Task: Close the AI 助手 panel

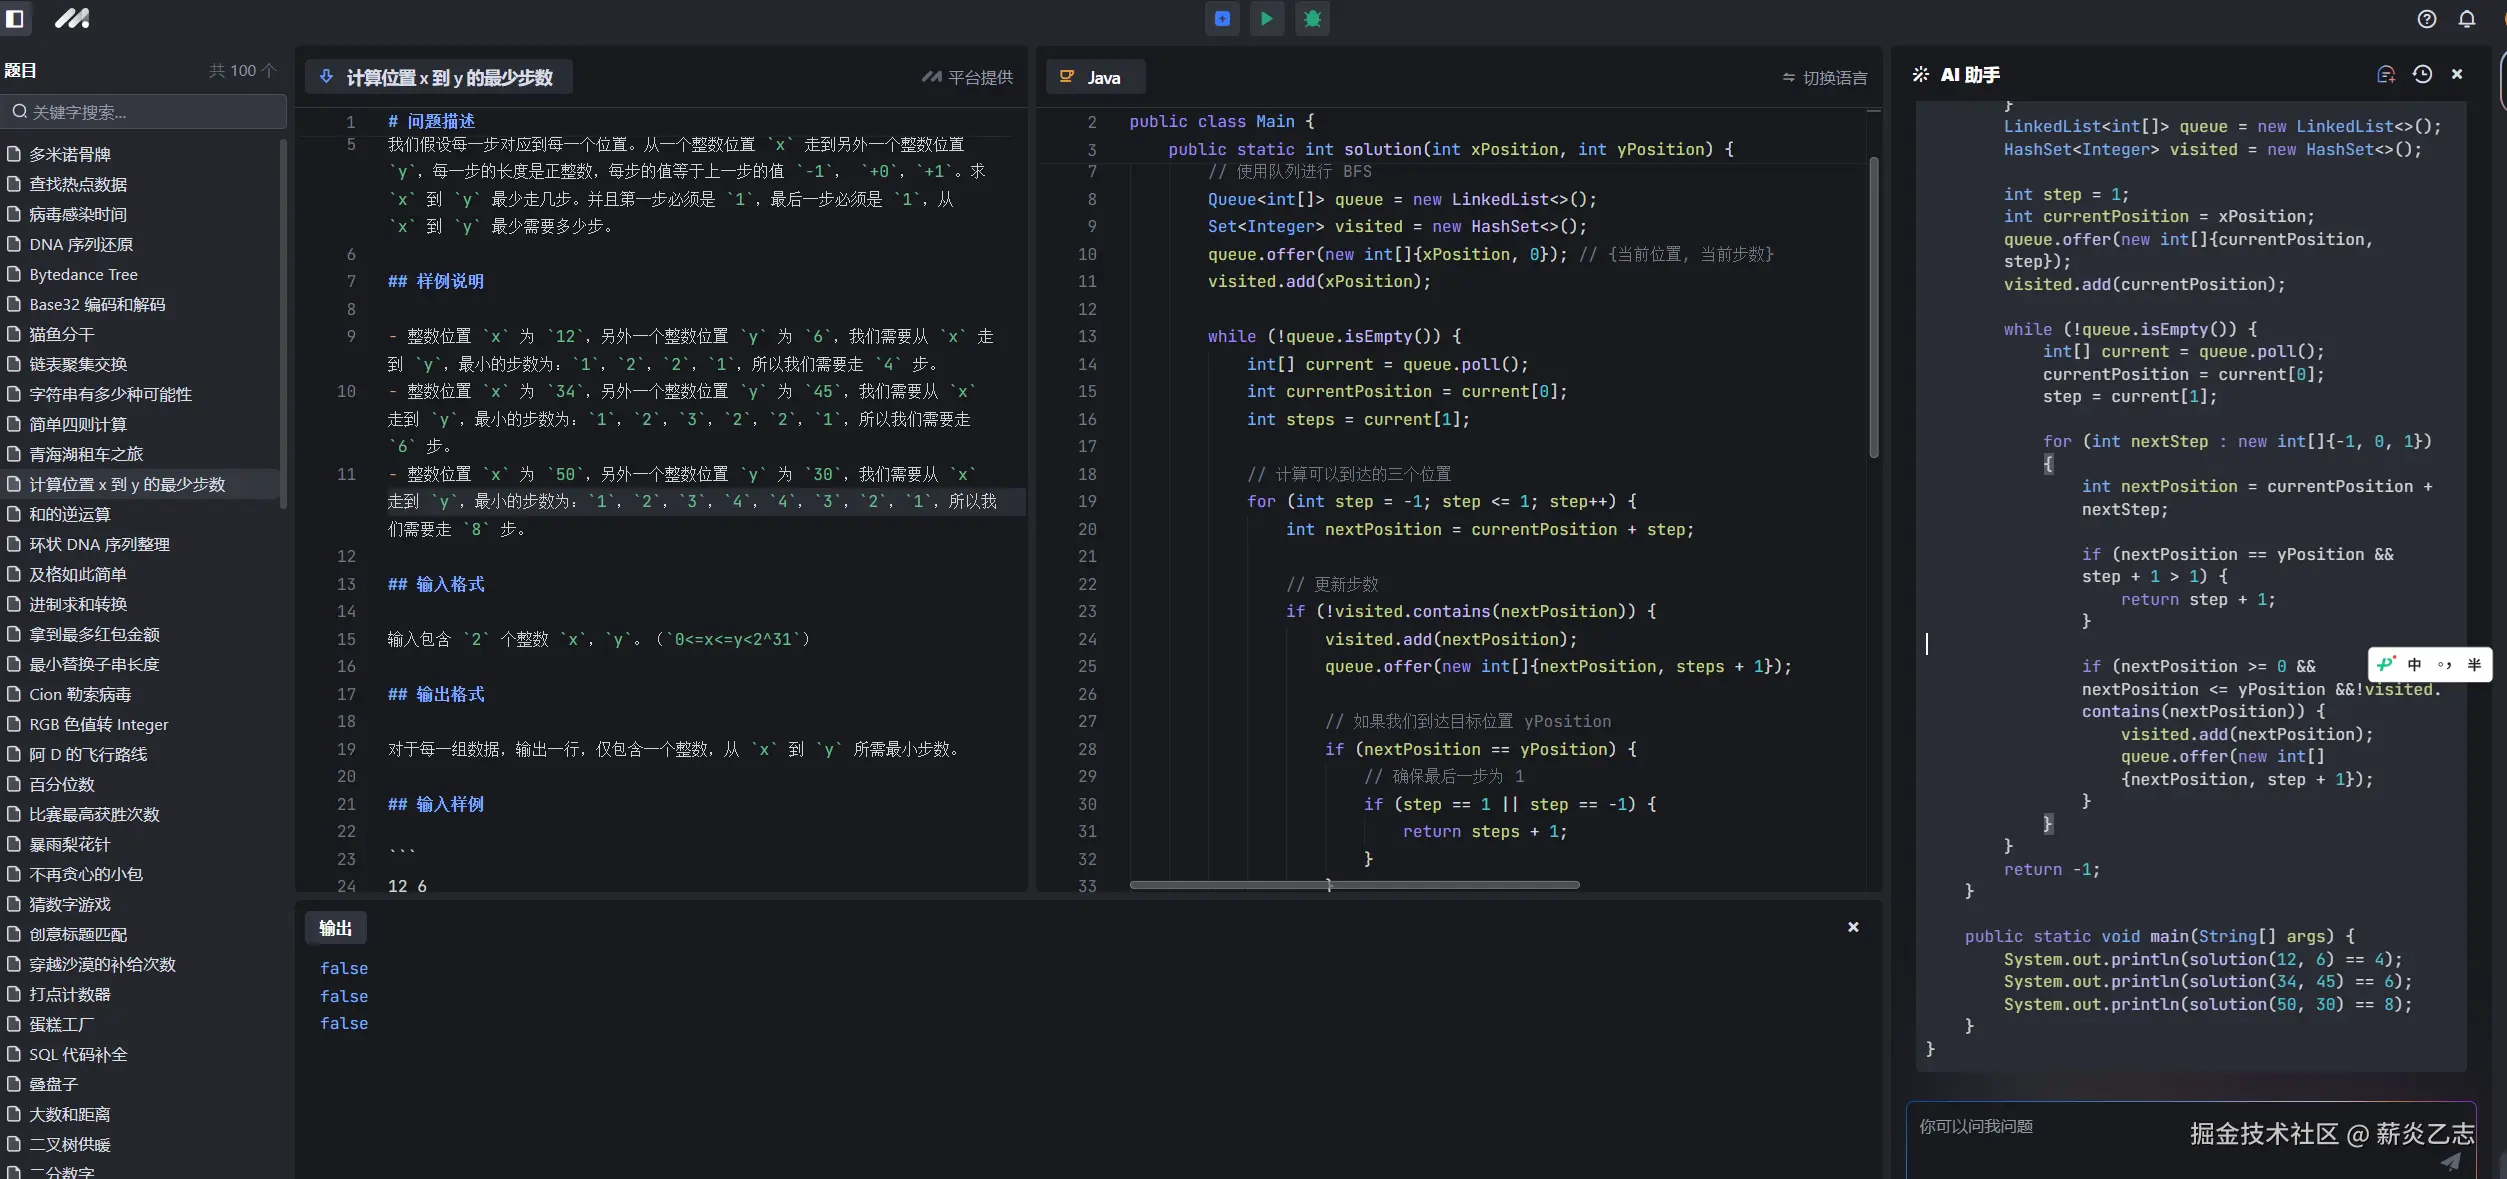Action: click(2457, 74)
